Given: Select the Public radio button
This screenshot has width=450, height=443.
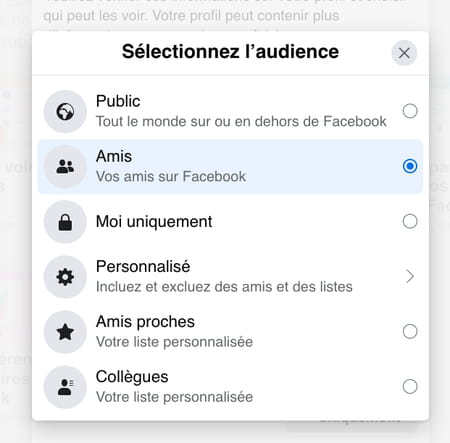Looking at the screenshot, I should (410, 111).
